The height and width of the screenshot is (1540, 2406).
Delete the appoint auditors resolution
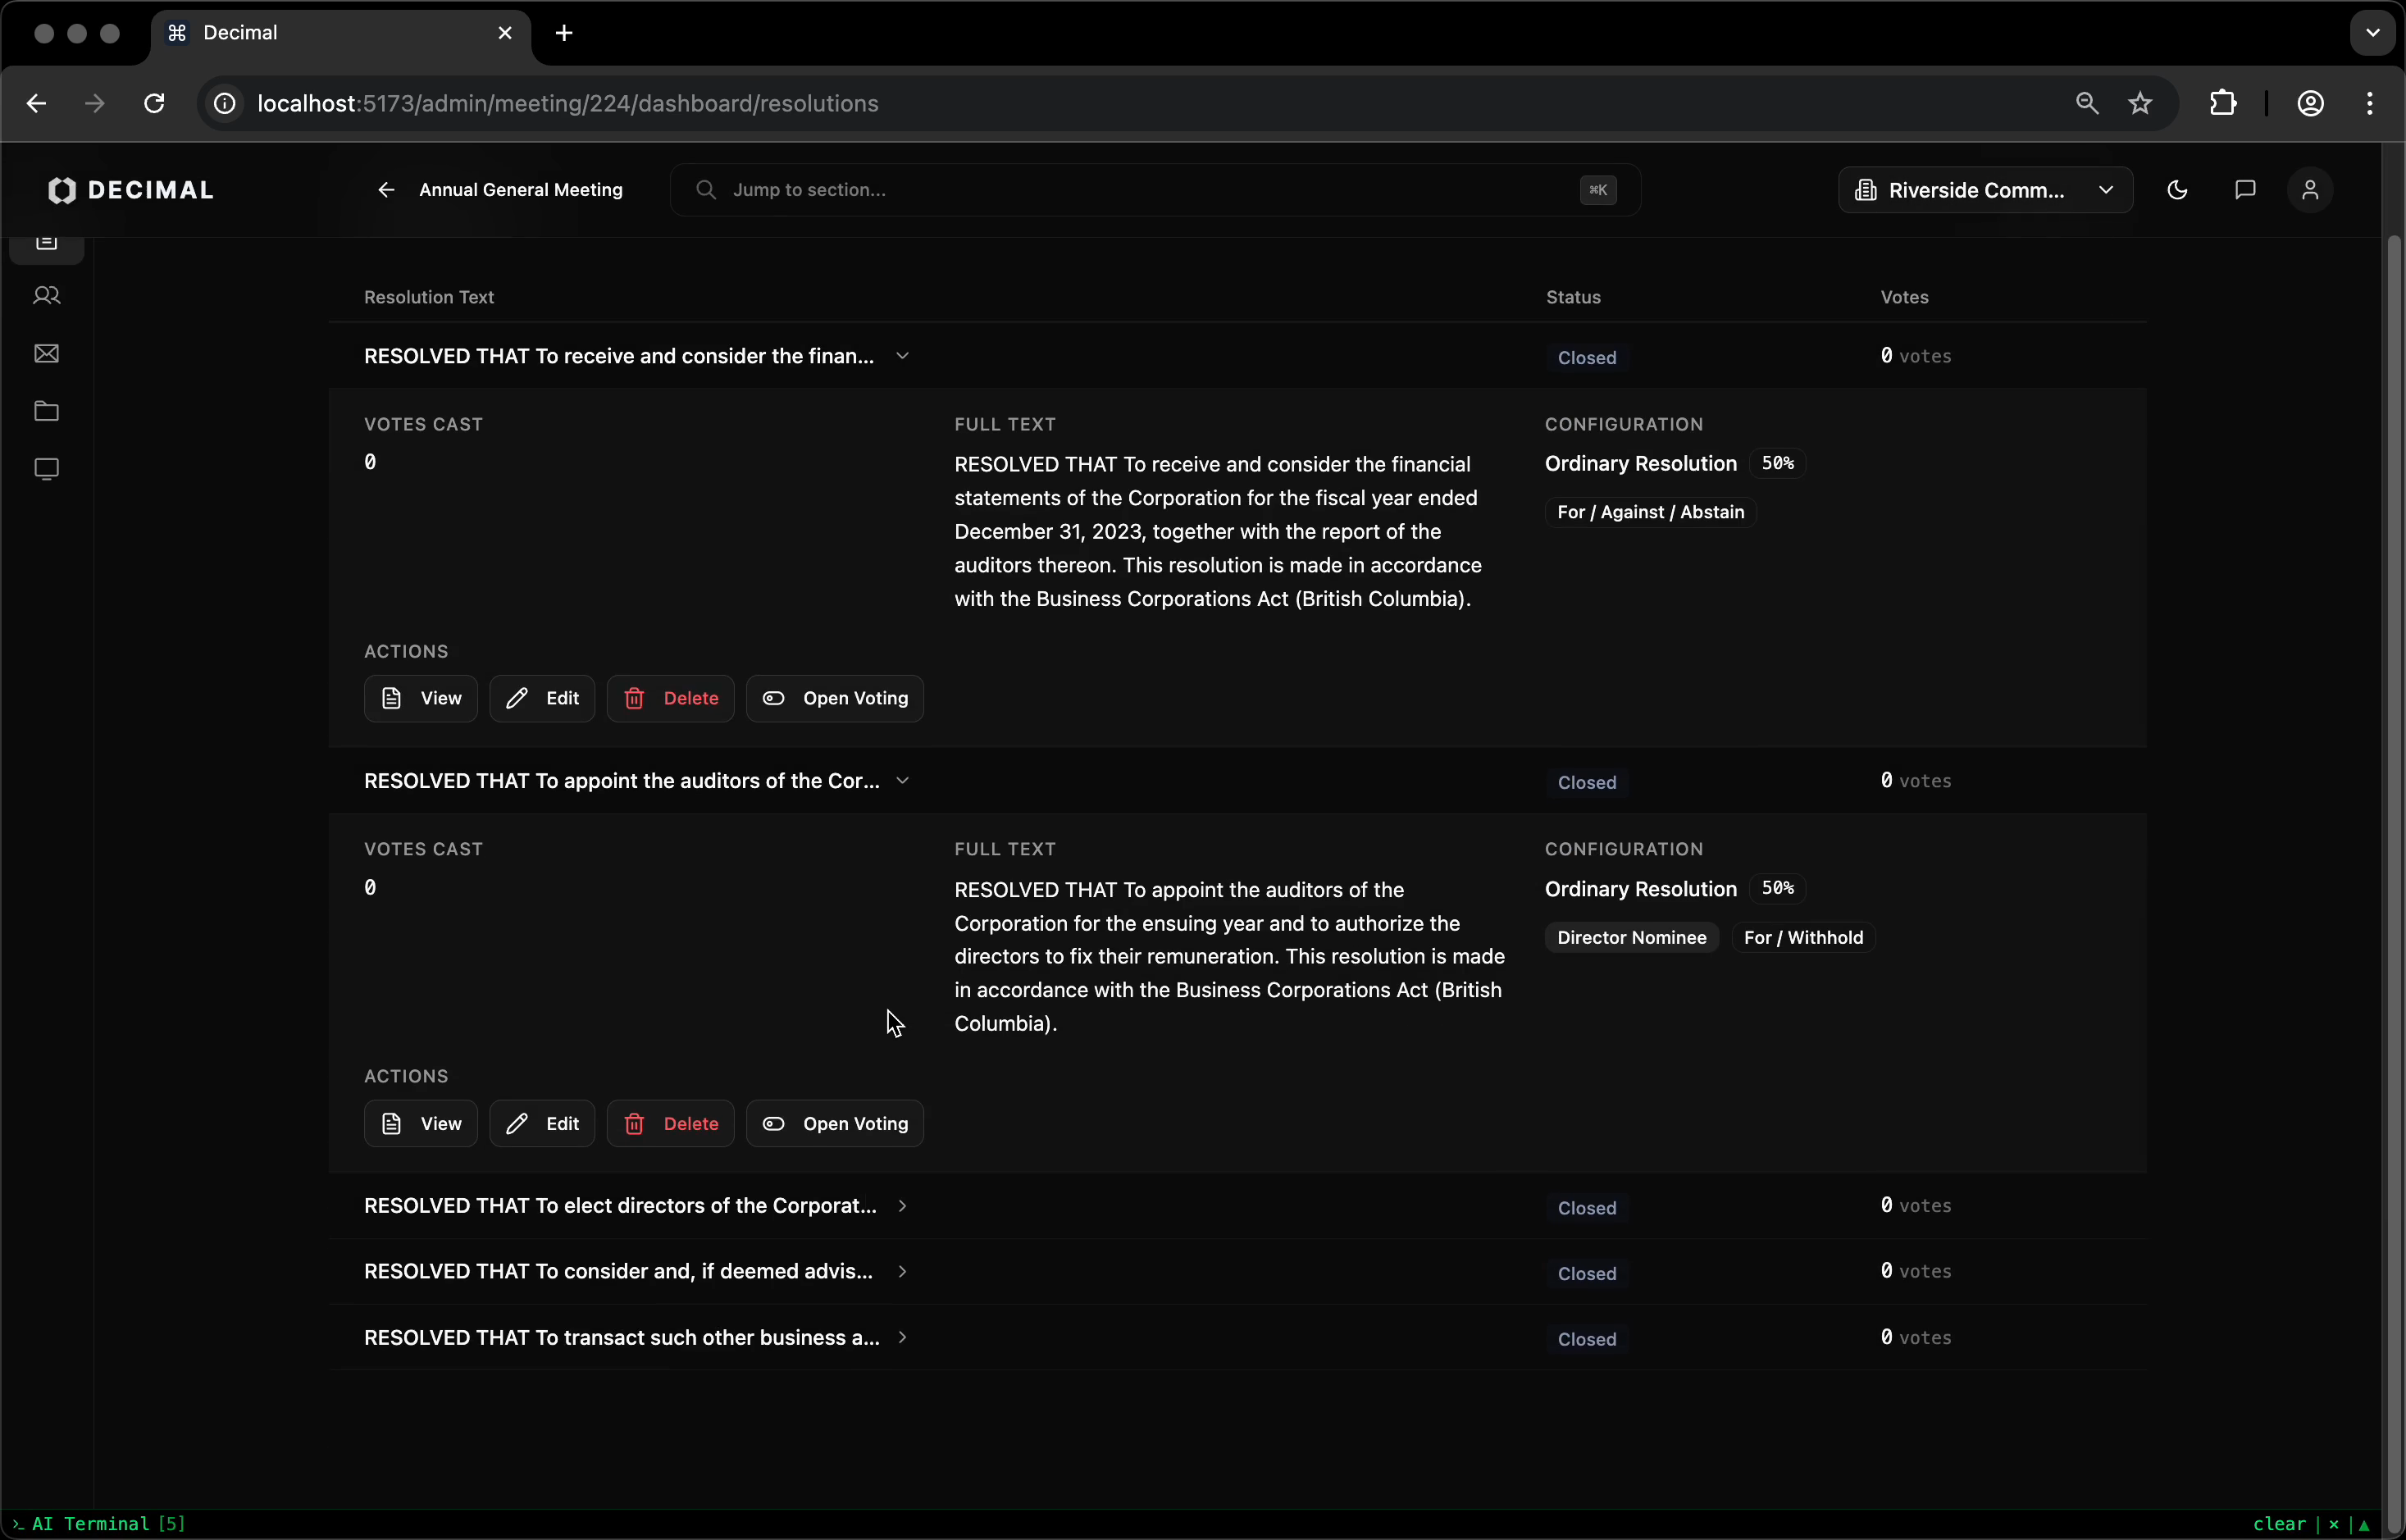click(x=670, y=1123)
